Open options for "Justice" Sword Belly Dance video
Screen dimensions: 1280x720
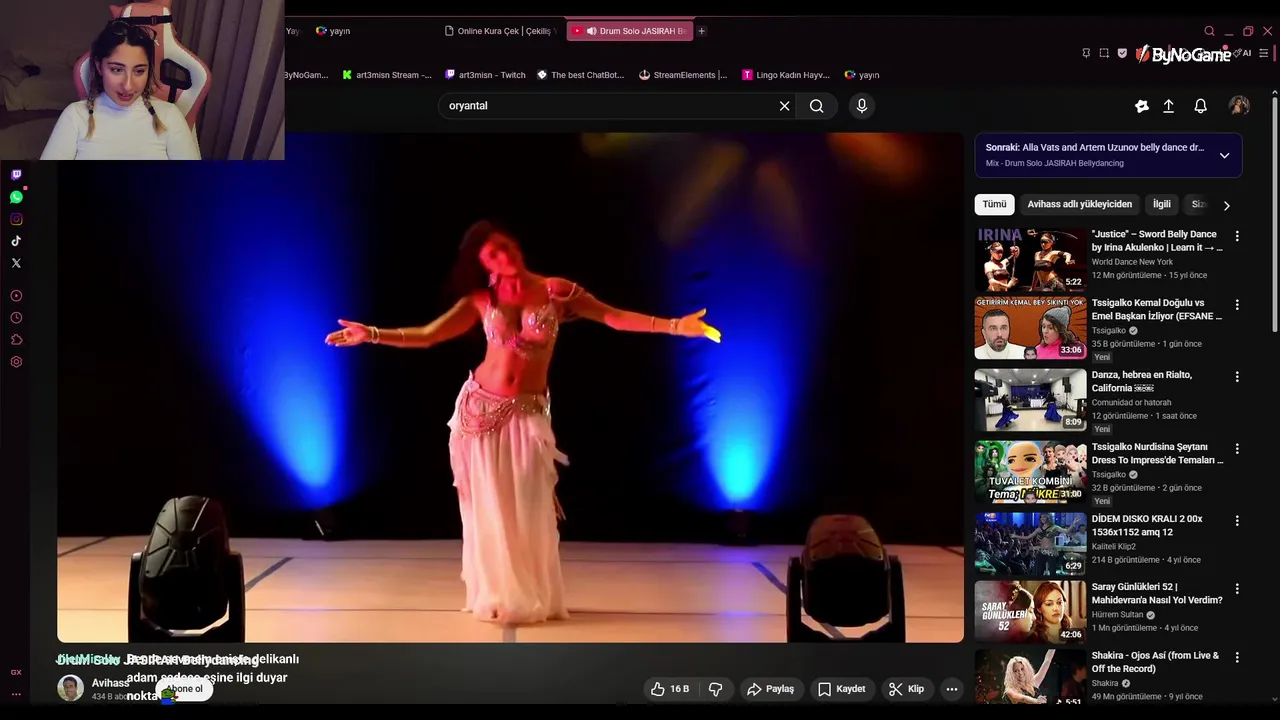pos(1237,237)
